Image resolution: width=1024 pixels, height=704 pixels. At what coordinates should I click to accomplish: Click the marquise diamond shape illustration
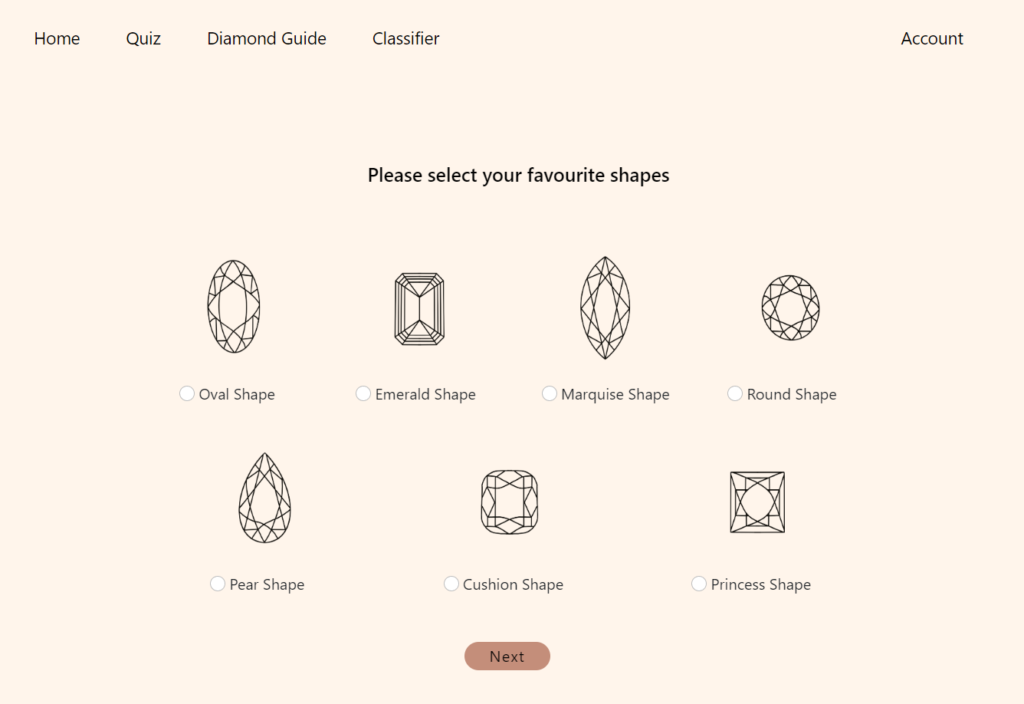coord(605,307)
